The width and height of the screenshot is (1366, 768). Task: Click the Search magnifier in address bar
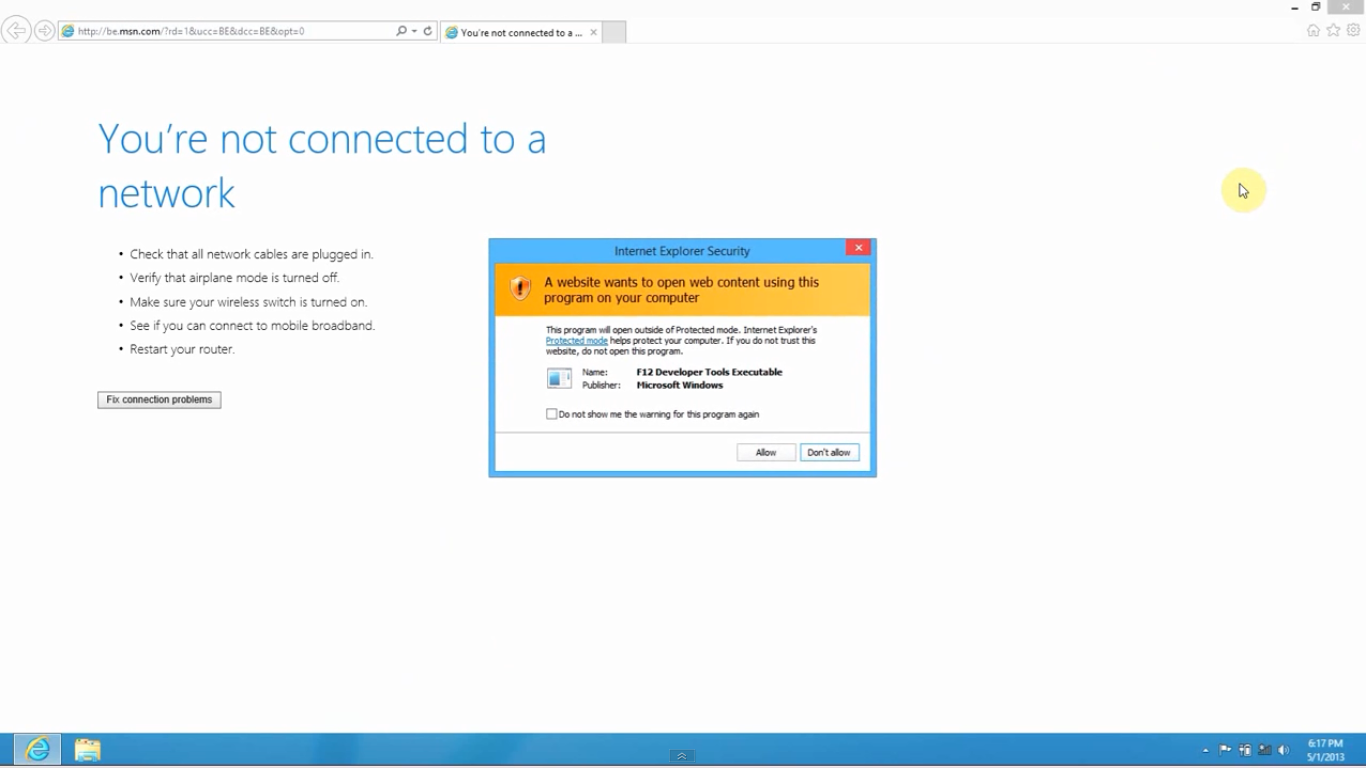[401, 31]
